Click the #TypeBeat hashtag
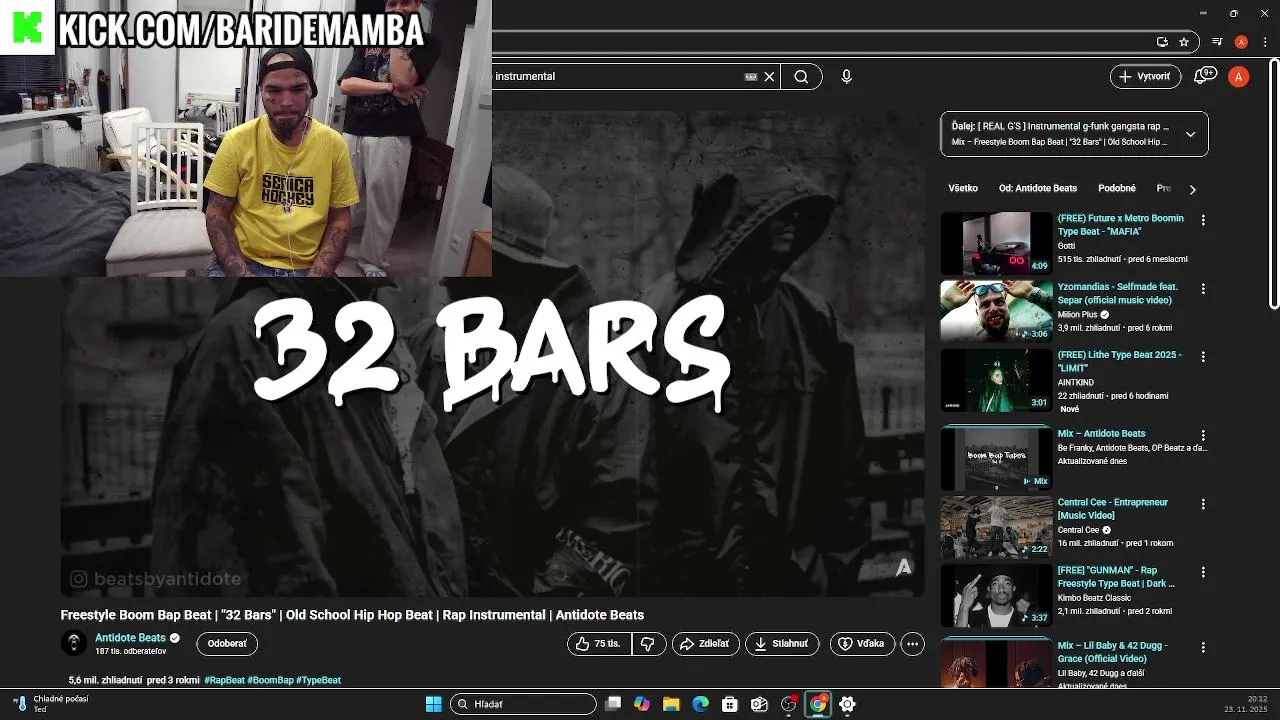Image resolution: width=1280 pixels, height=720 pixels. click(318, 680)
